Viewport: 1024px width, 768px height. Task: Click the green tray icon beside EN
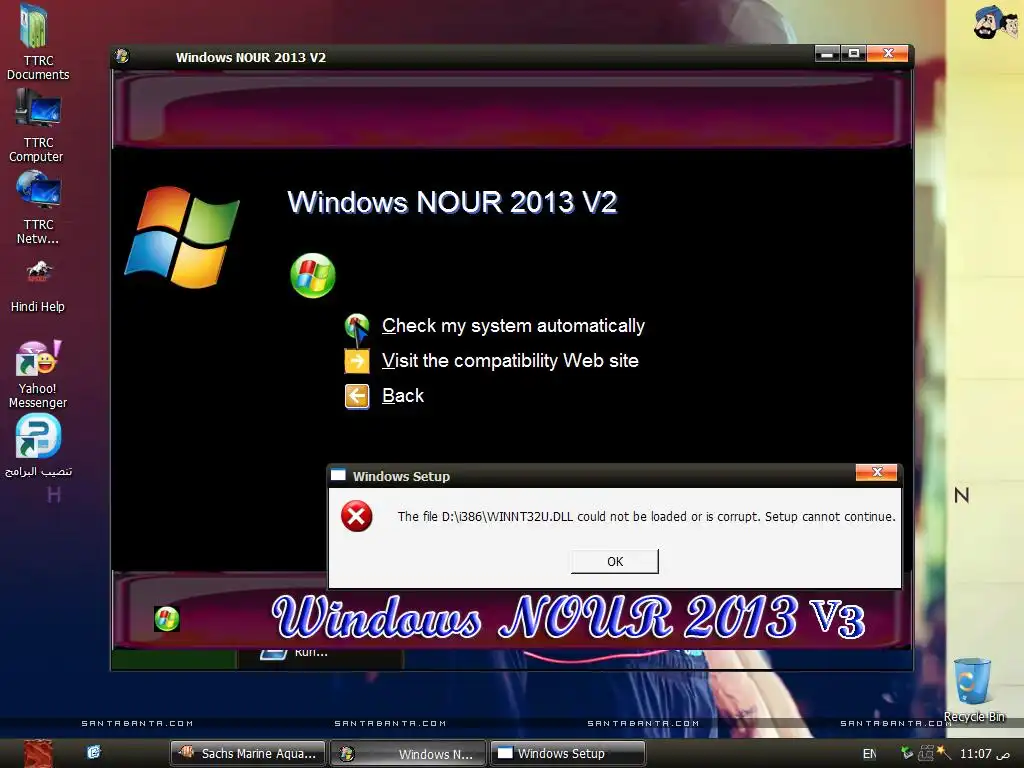[x=906, y=753]
